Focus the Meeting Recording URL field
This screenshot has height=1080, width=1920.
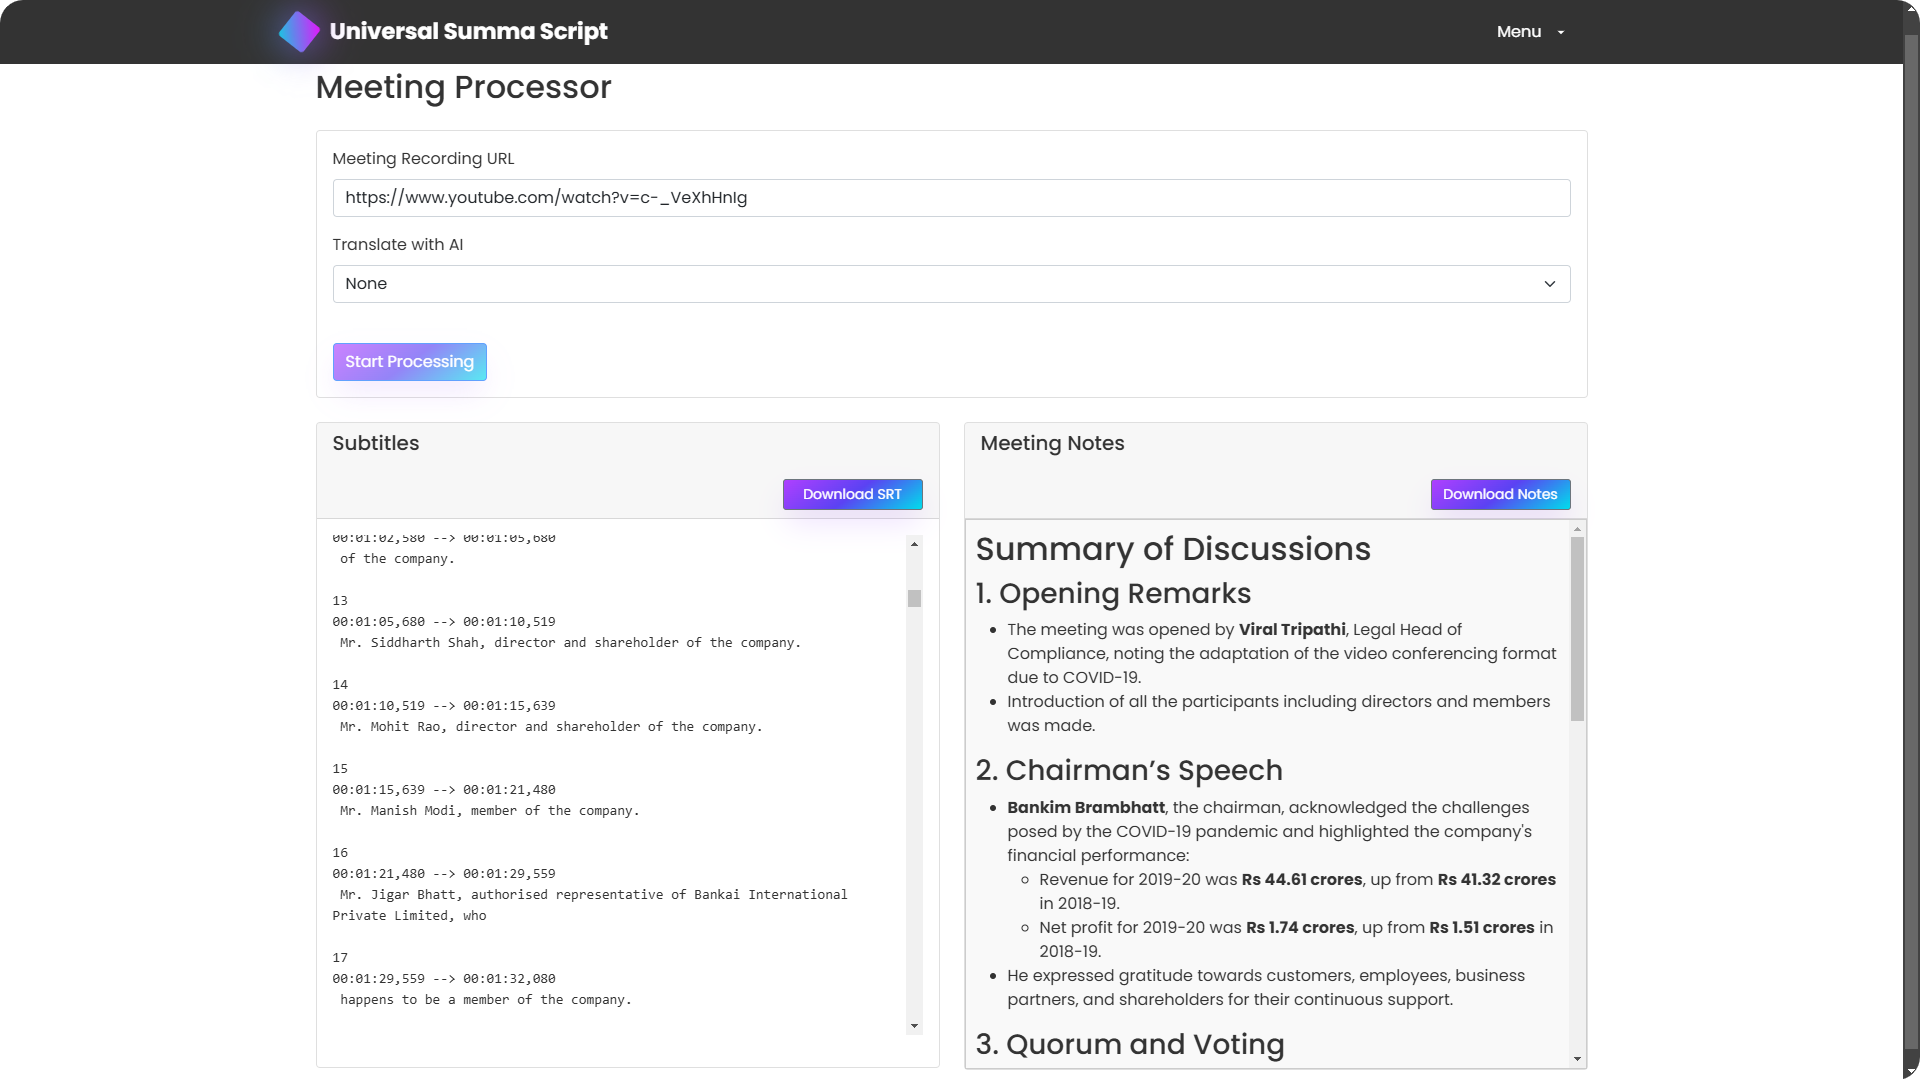click(x=950, y=198)
